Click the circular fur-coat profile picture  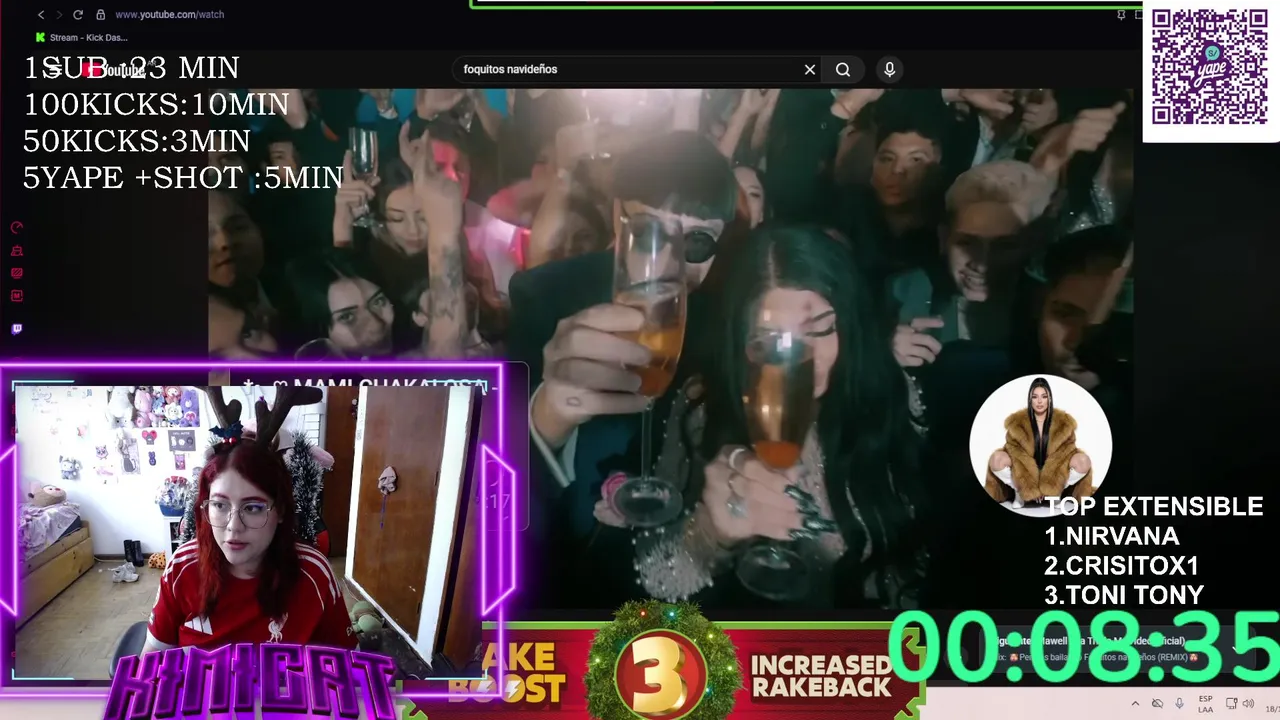(x=1040, y=445)
